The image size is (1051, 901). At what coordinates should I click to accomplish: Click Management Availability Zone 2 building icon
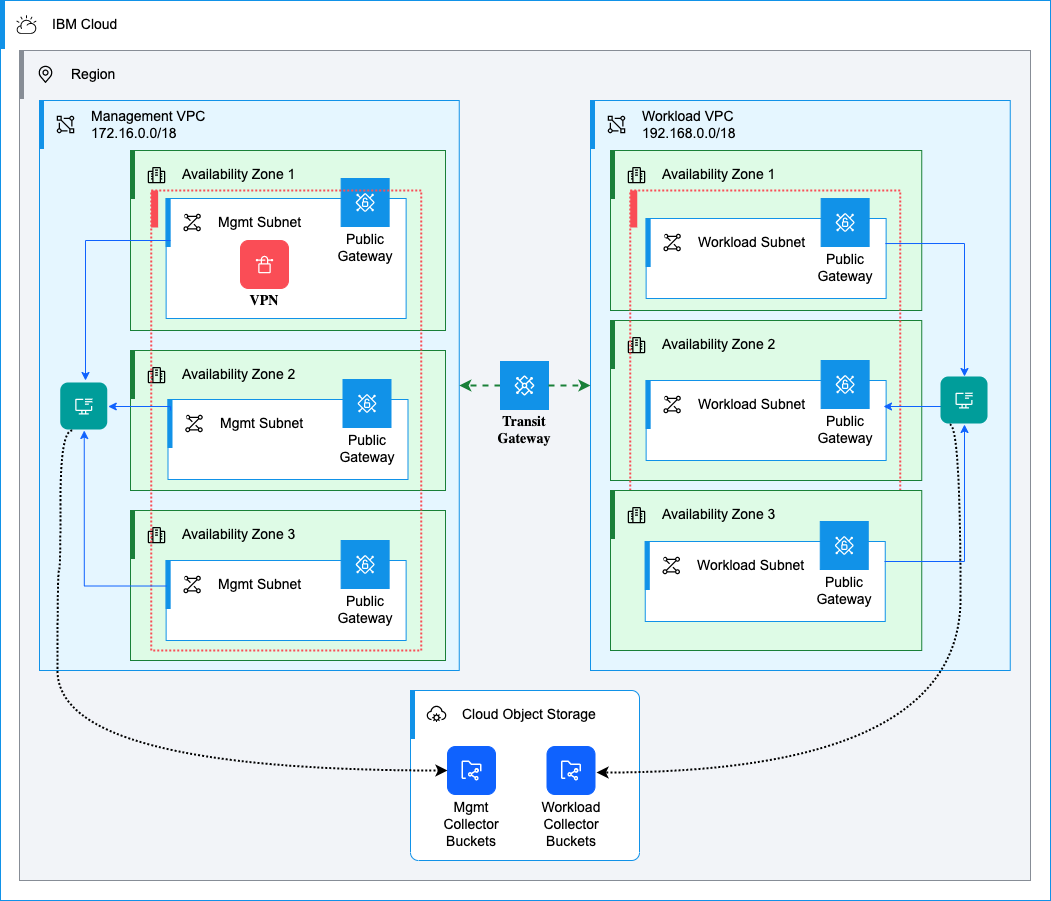(x=156, y=375)
